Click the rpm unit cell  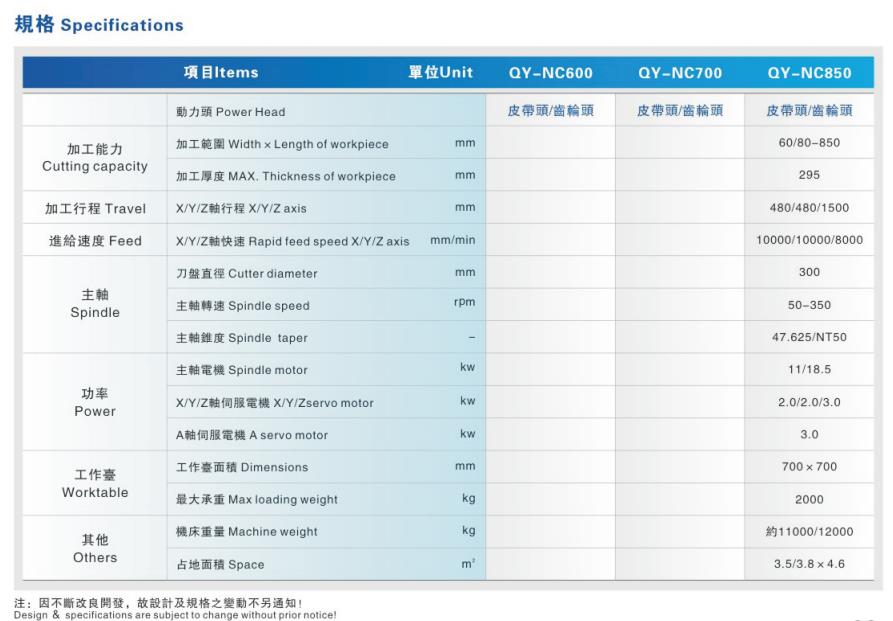pos(465,304)
